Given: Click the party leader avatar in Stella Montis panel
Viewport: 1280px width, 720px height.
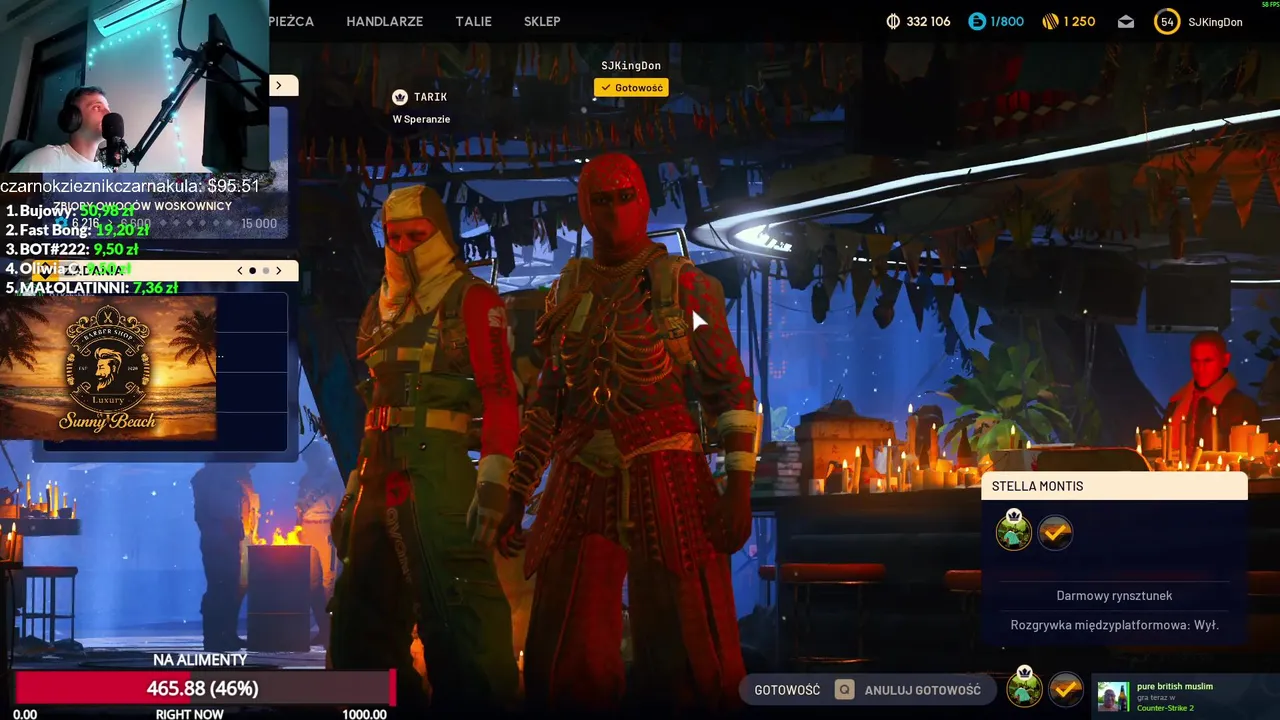Looking at the screenshot, I should click(x=1014, y=531).
